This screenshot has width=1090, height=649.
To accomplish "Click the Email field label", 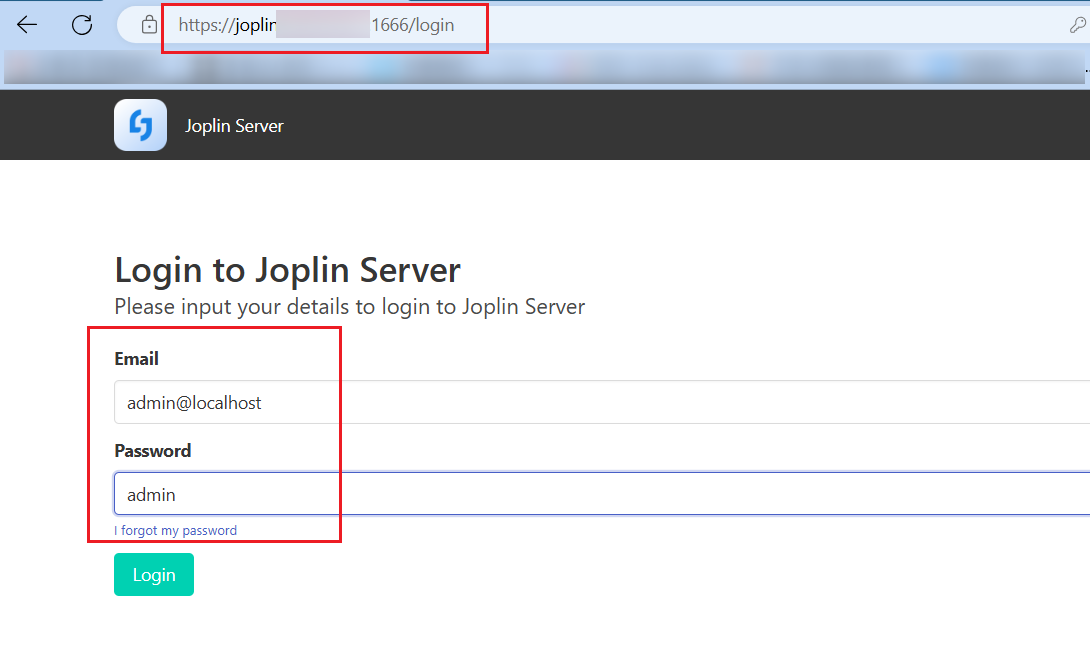I will tap(136, 359).
